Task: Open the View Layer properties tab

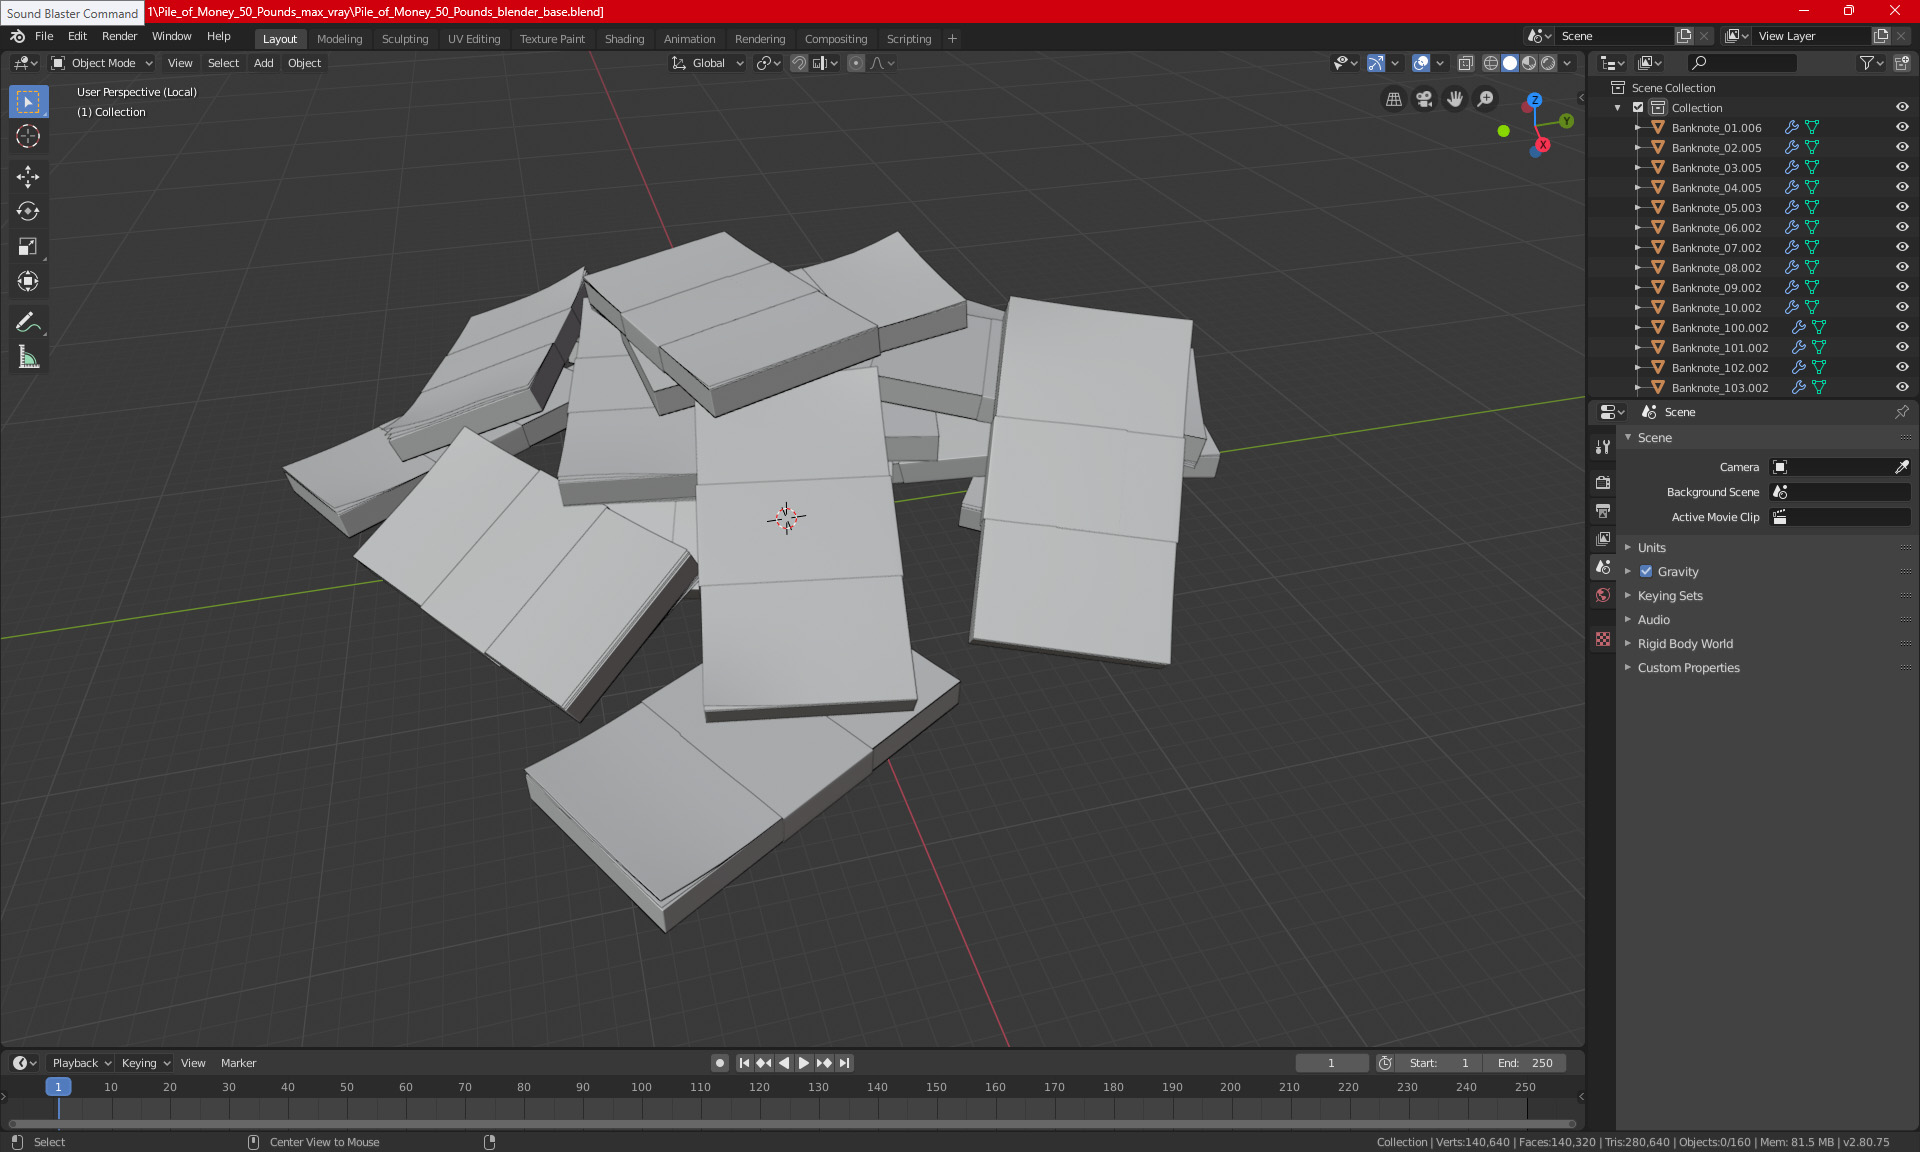Action: click(x=1603, y=538)
